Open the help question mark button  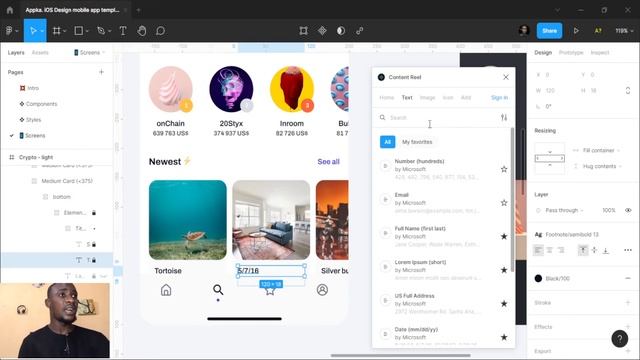click(620, 338)
